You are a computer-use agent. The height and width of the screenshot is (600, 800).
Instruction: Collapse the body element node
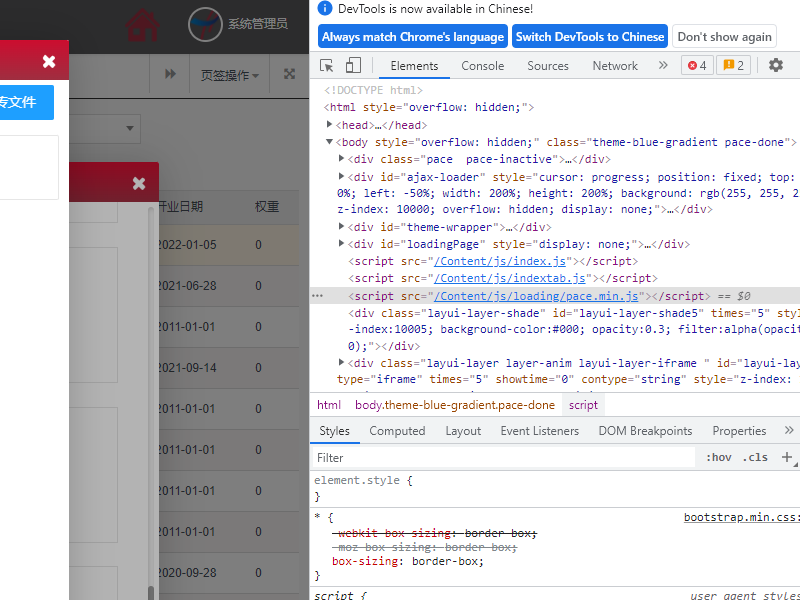[x=330, y=142]
